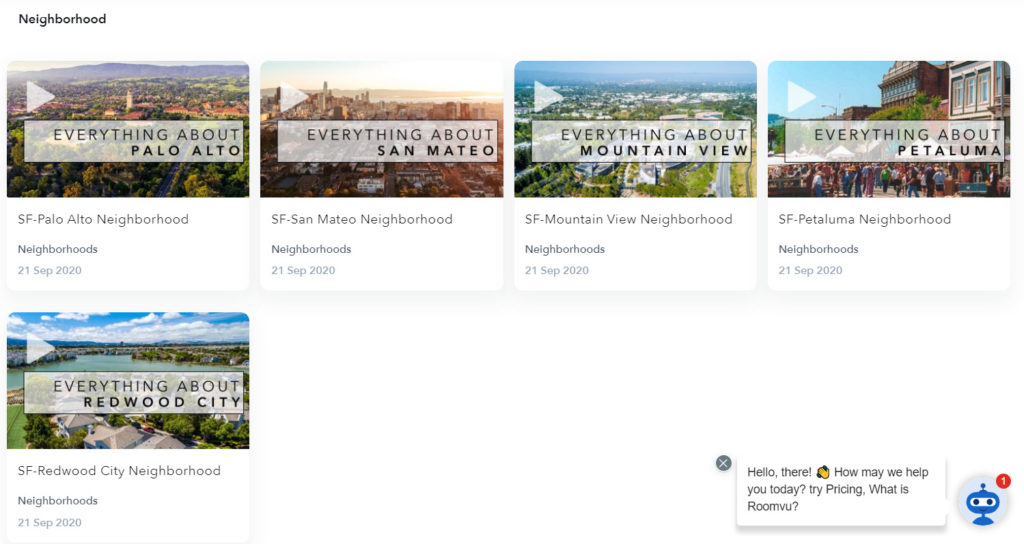
Task: Click Neighborhoods category under Petaluma card
Action: click(x=818, y=249)
